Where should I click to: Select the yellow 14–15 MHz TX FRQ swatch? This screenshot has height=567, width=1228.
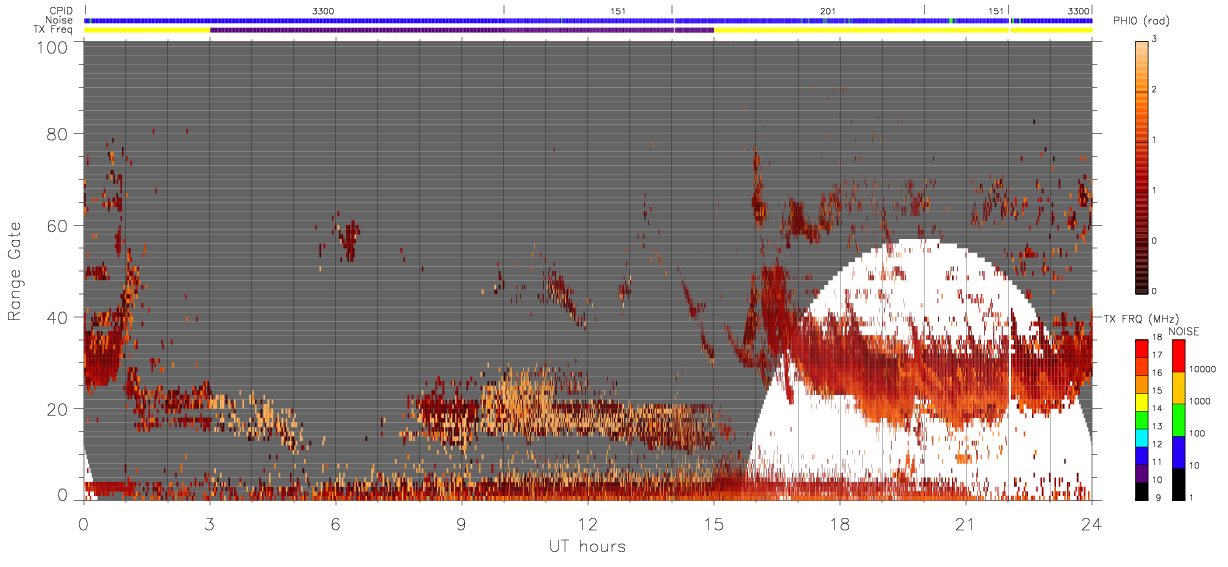(1142, 401)
